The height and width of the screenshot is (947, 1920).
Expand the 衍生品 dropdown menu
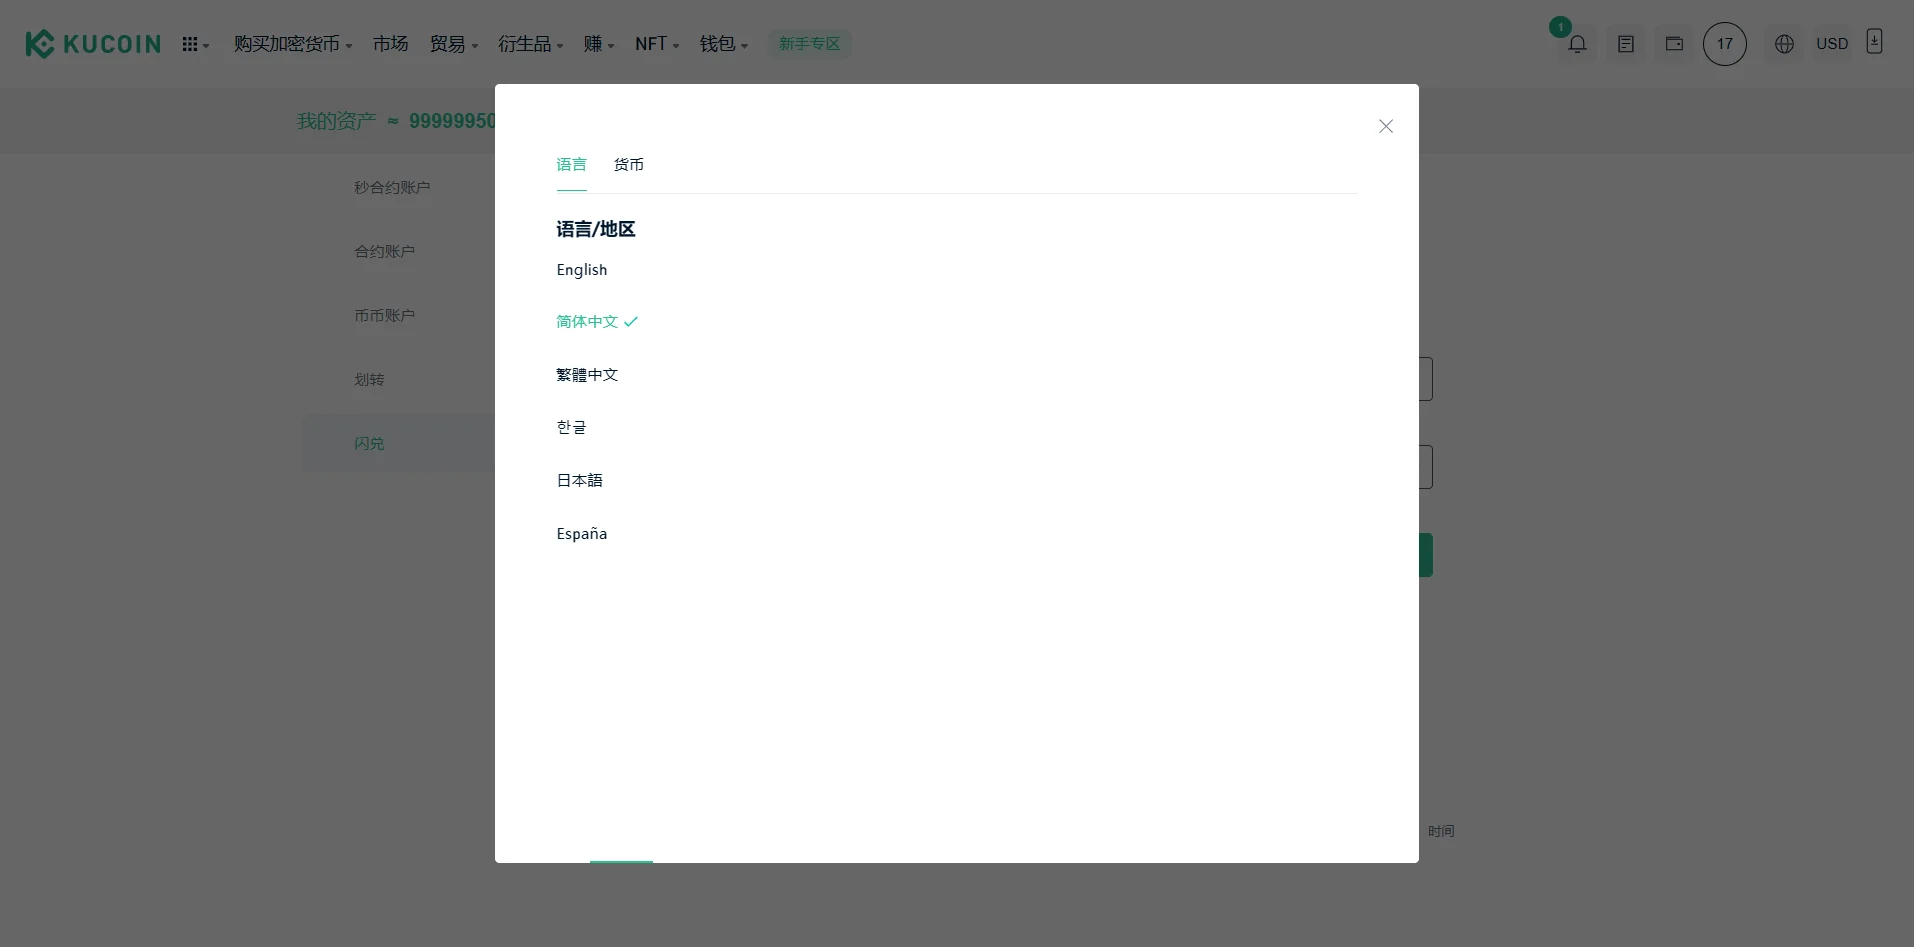coord(530,44)
